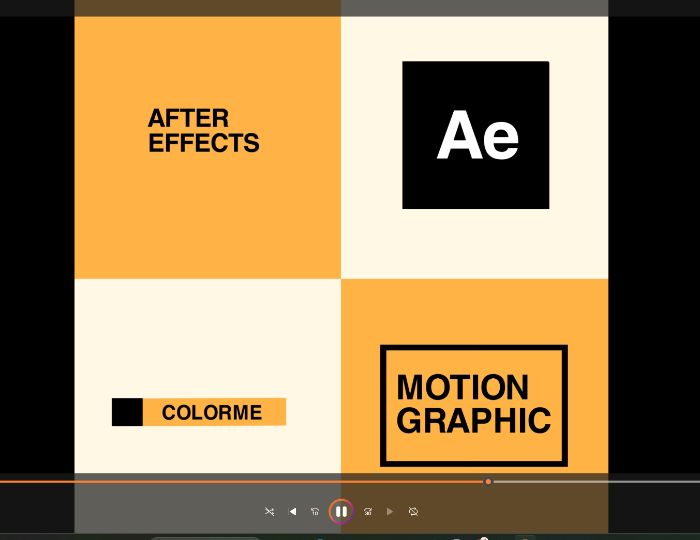Click the COLORME orange label
Screen dimensions: 700x540
point(214,412)
